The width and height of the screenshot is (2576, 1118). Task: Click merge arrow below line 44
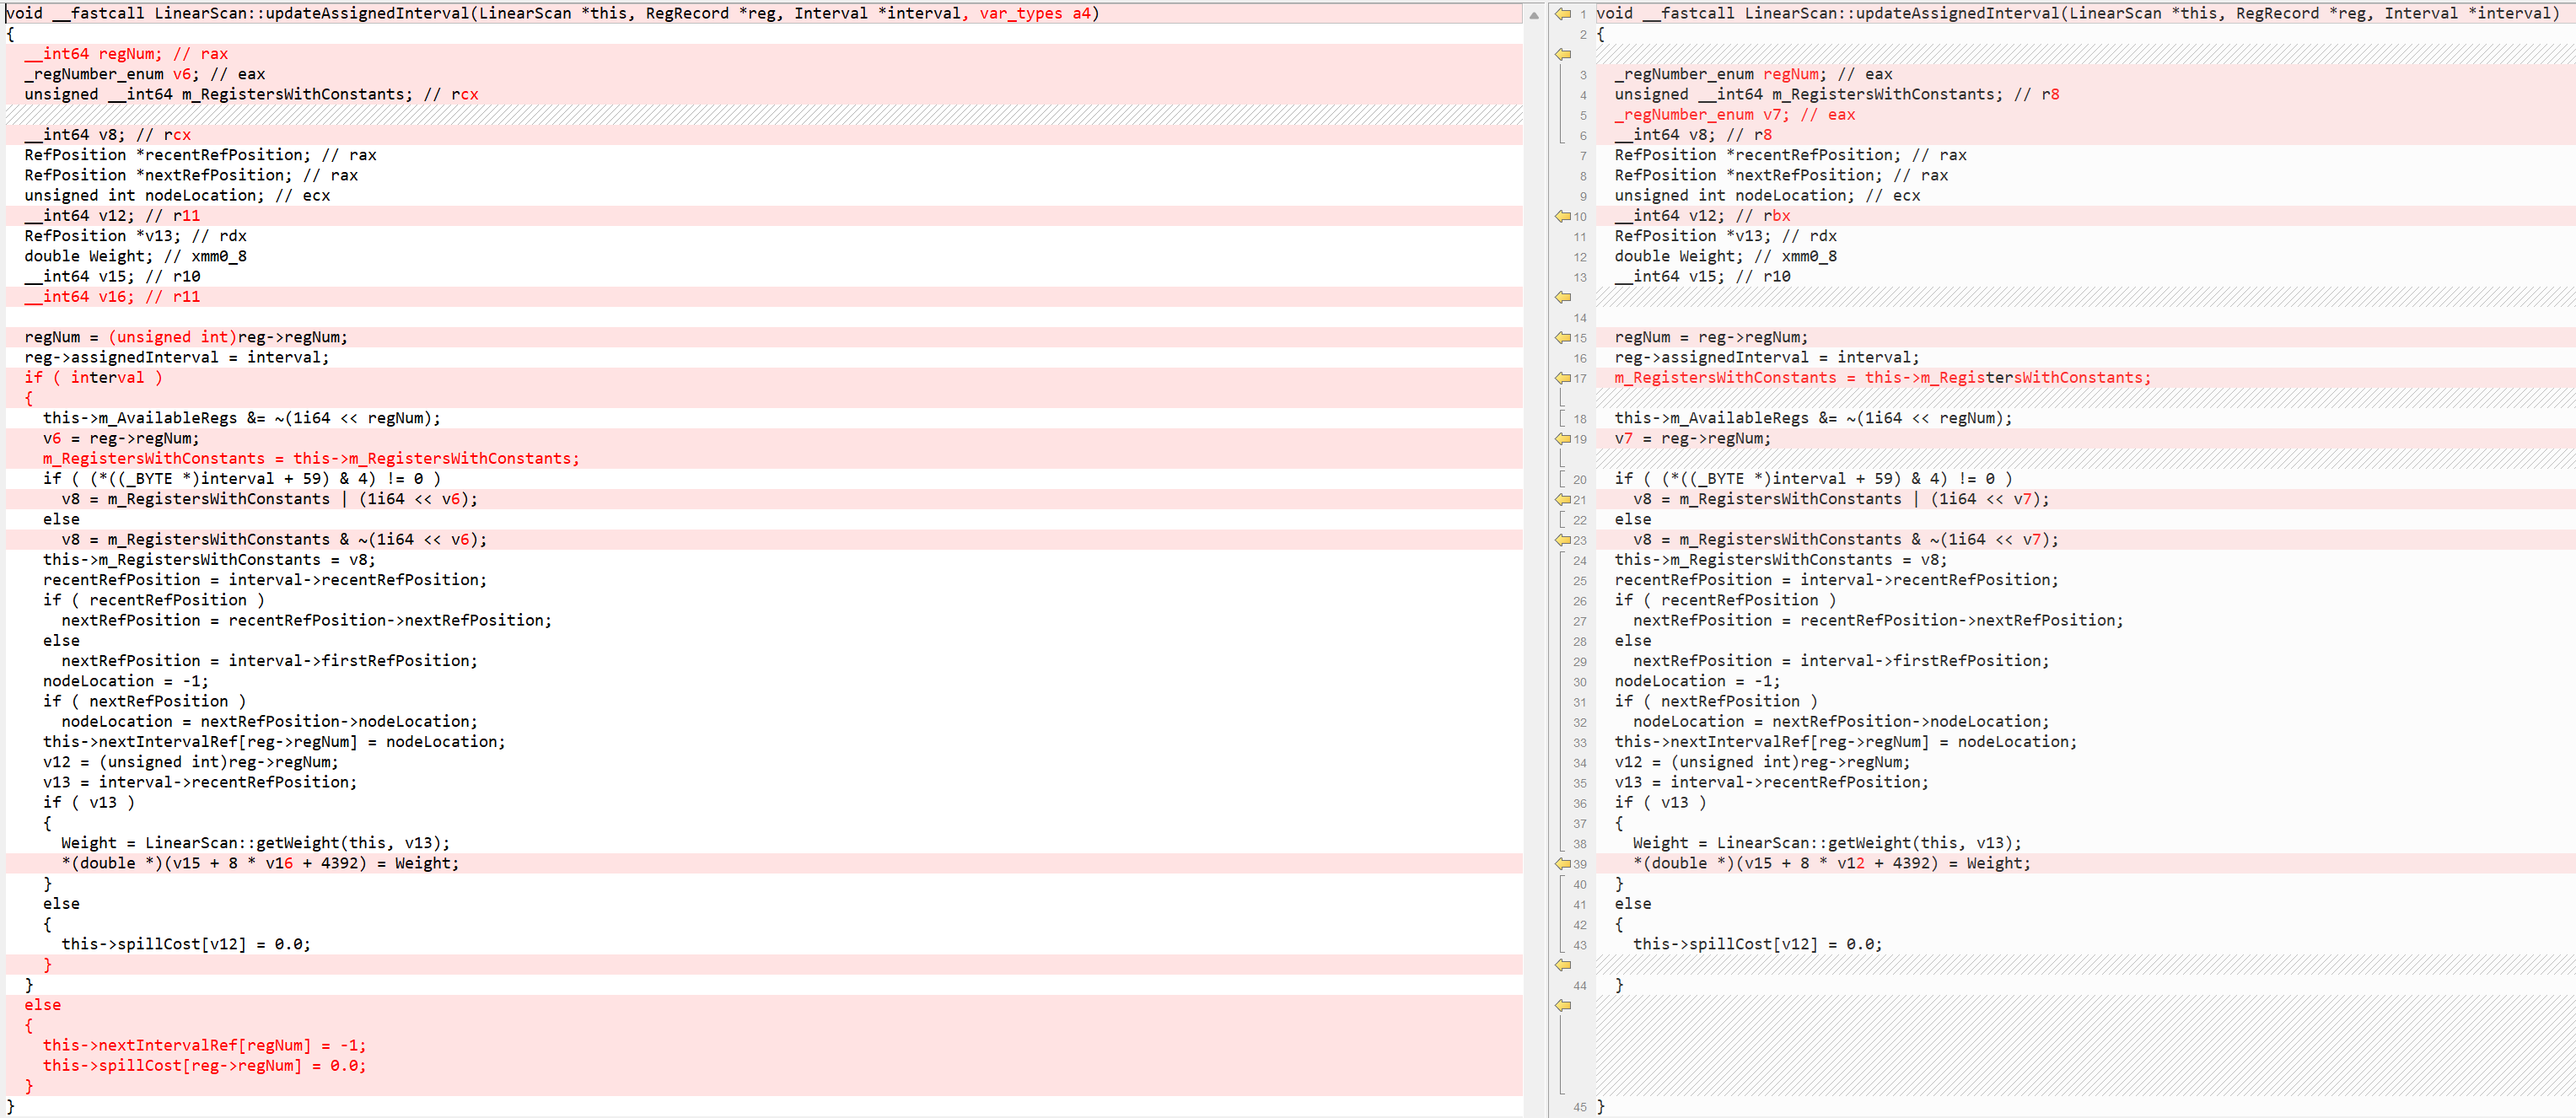click(x=1562, y=1006)
